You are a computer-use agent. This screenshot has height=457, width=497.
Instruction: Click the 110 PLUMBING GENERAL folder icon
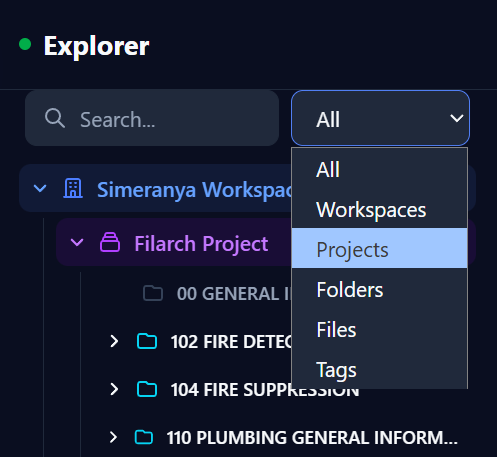144,437
